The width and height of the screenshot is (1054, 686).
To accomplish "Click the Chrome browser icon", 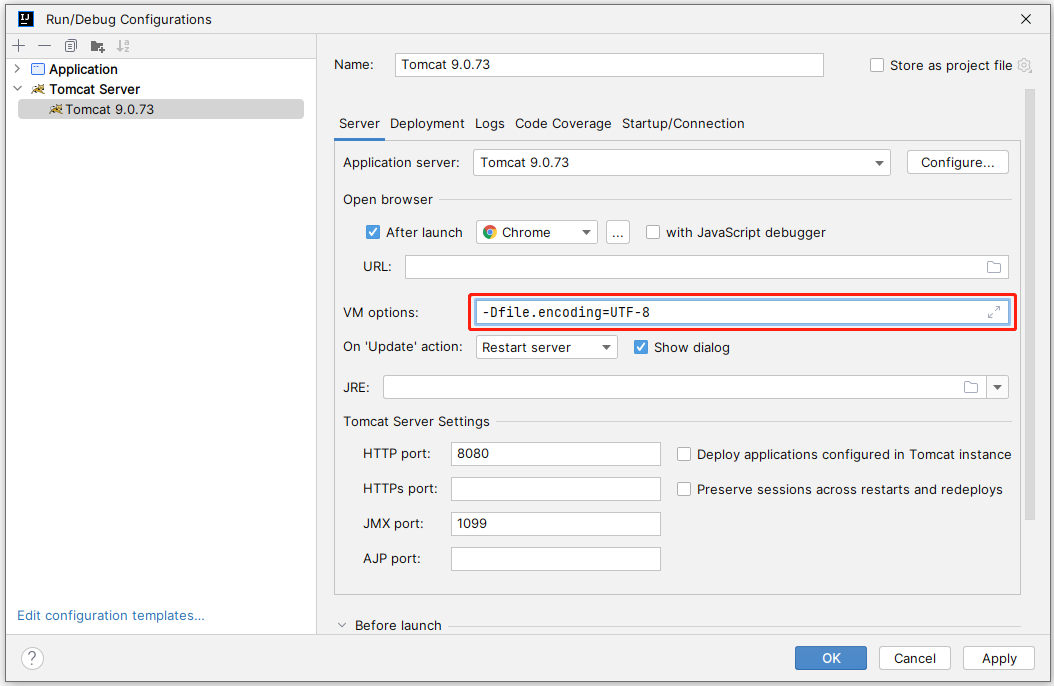I will point(490,232).
